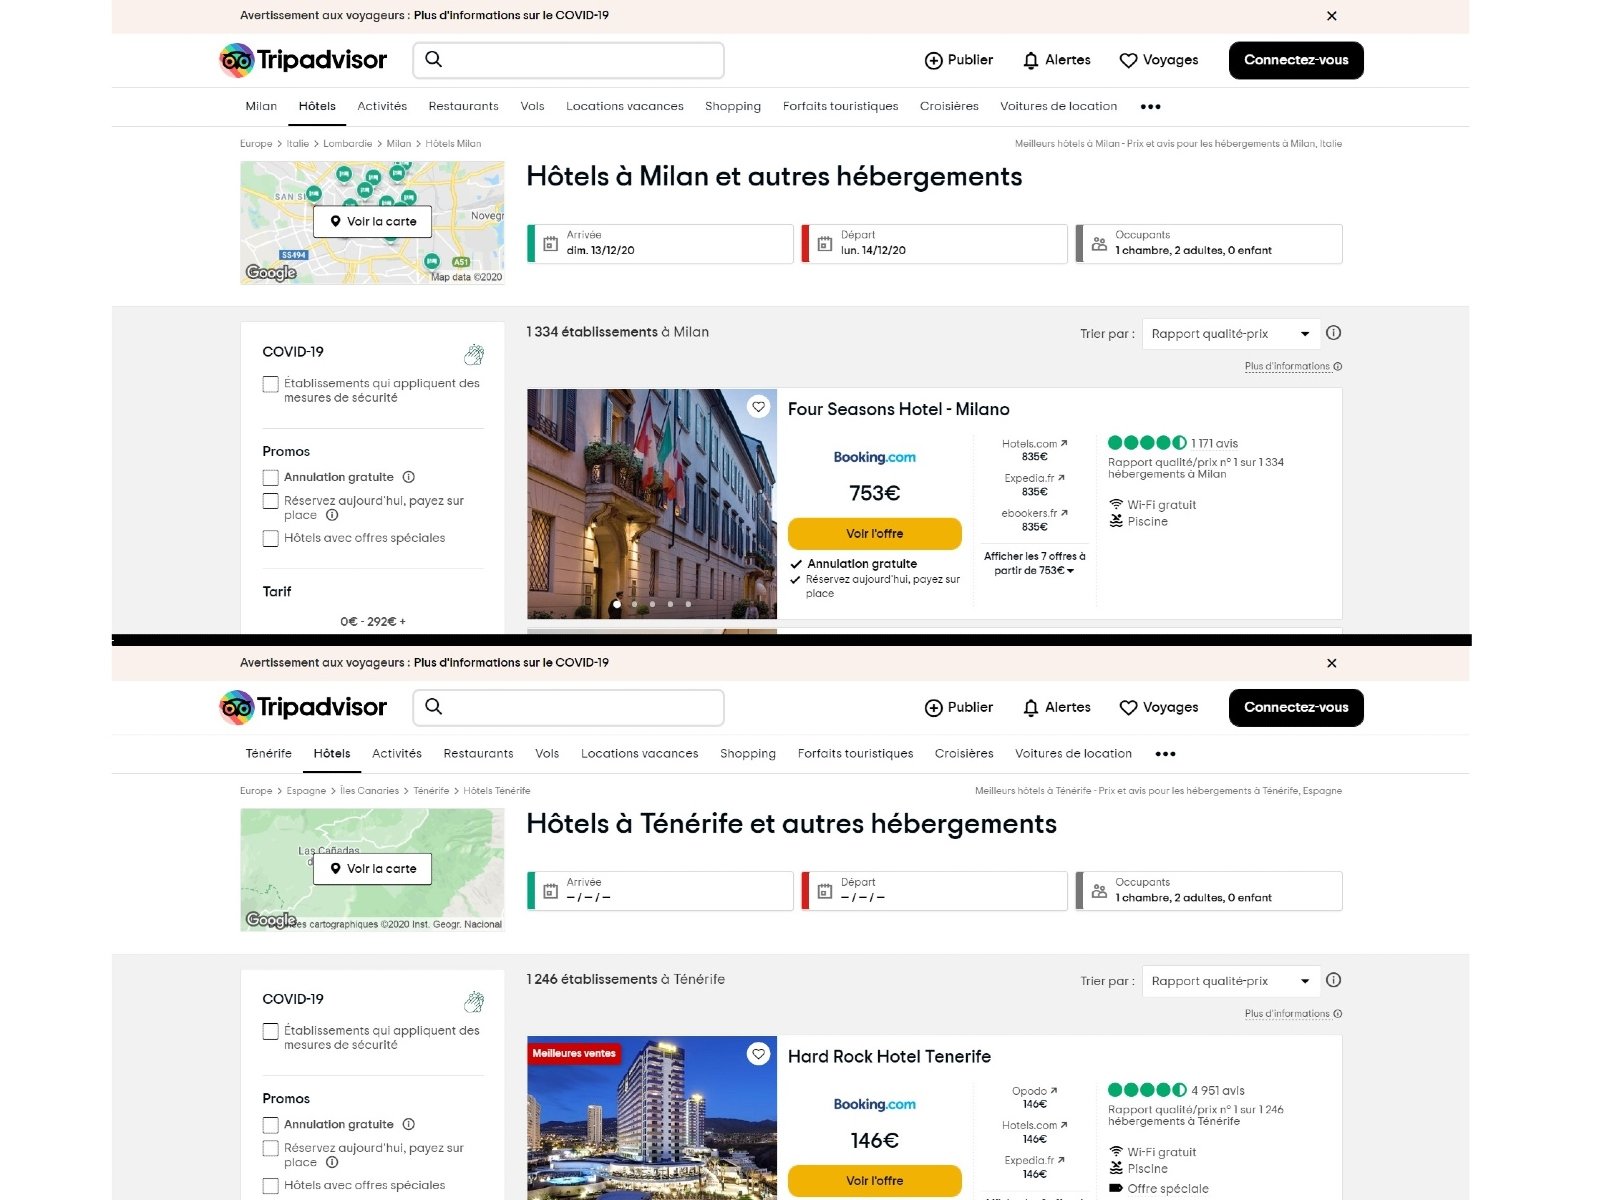Viewport: 1600px width, 1200px height.
Task: Open Voyages using the heart icon
Action: click(1128, 60)
